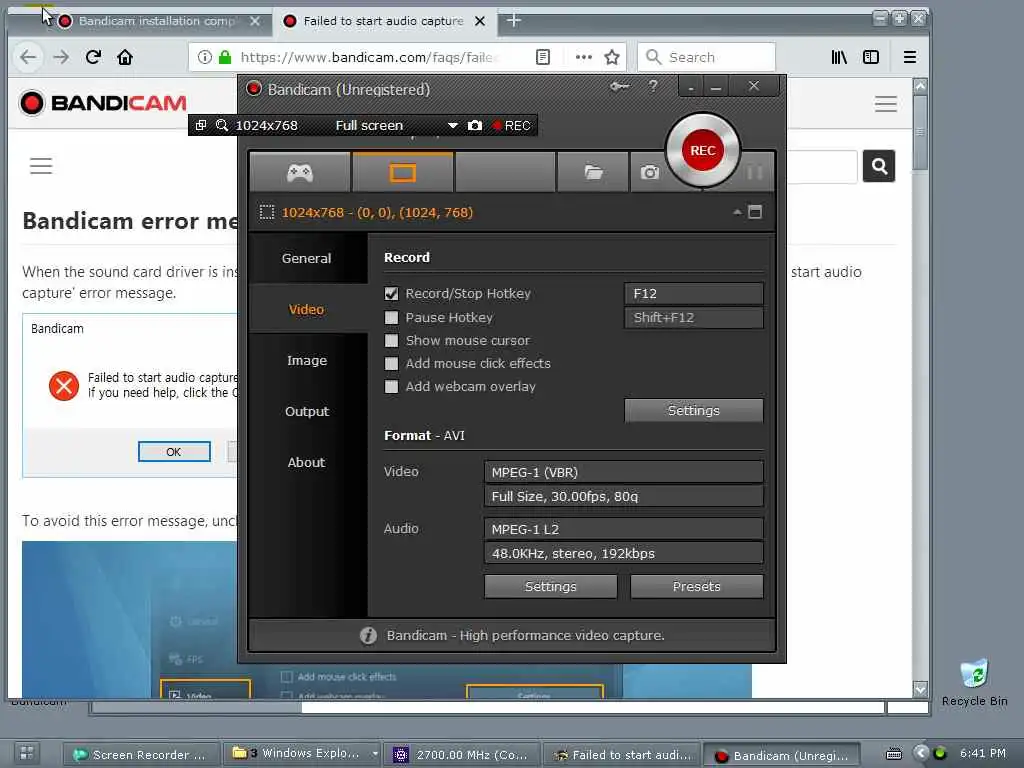Click the 1024x768 coordinates text
The height and width of the screenshot is (768, 1024).
click(377, 212)
